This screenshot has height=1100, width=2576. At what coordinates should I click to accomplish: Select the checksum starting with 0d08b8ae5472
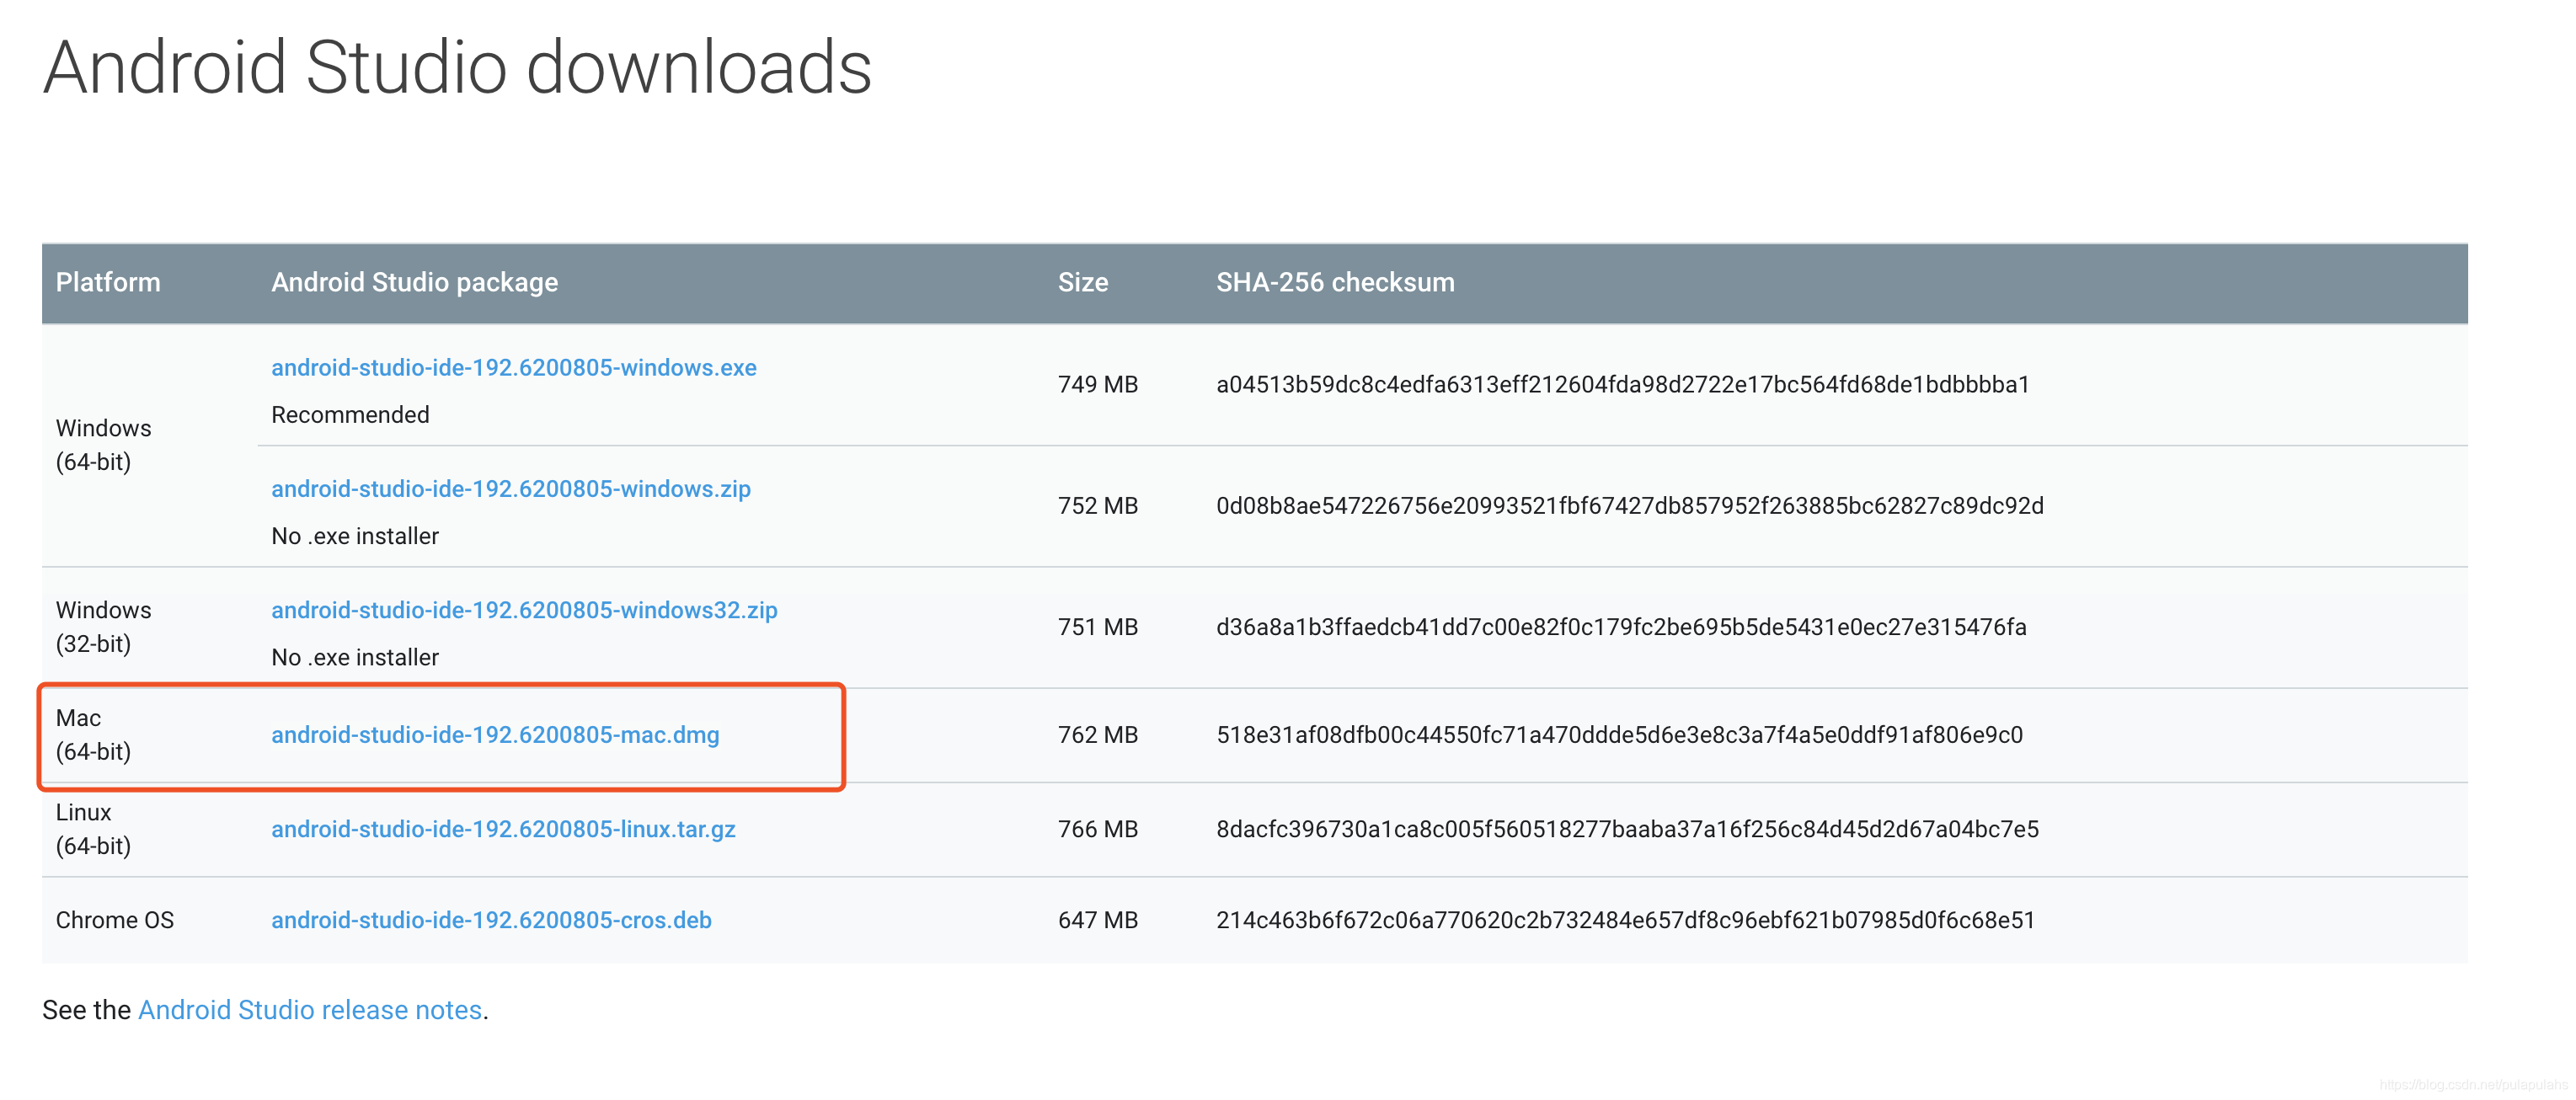tap(1630, 506)
